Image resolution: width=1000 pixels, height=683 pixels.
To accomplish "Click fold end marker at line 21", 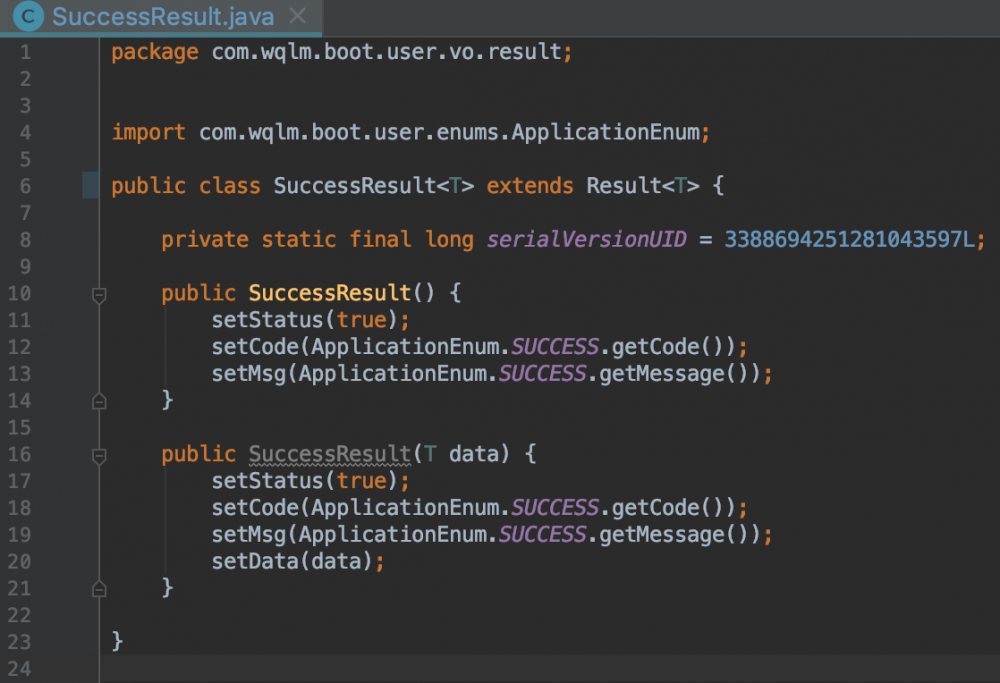I will 99,588.
